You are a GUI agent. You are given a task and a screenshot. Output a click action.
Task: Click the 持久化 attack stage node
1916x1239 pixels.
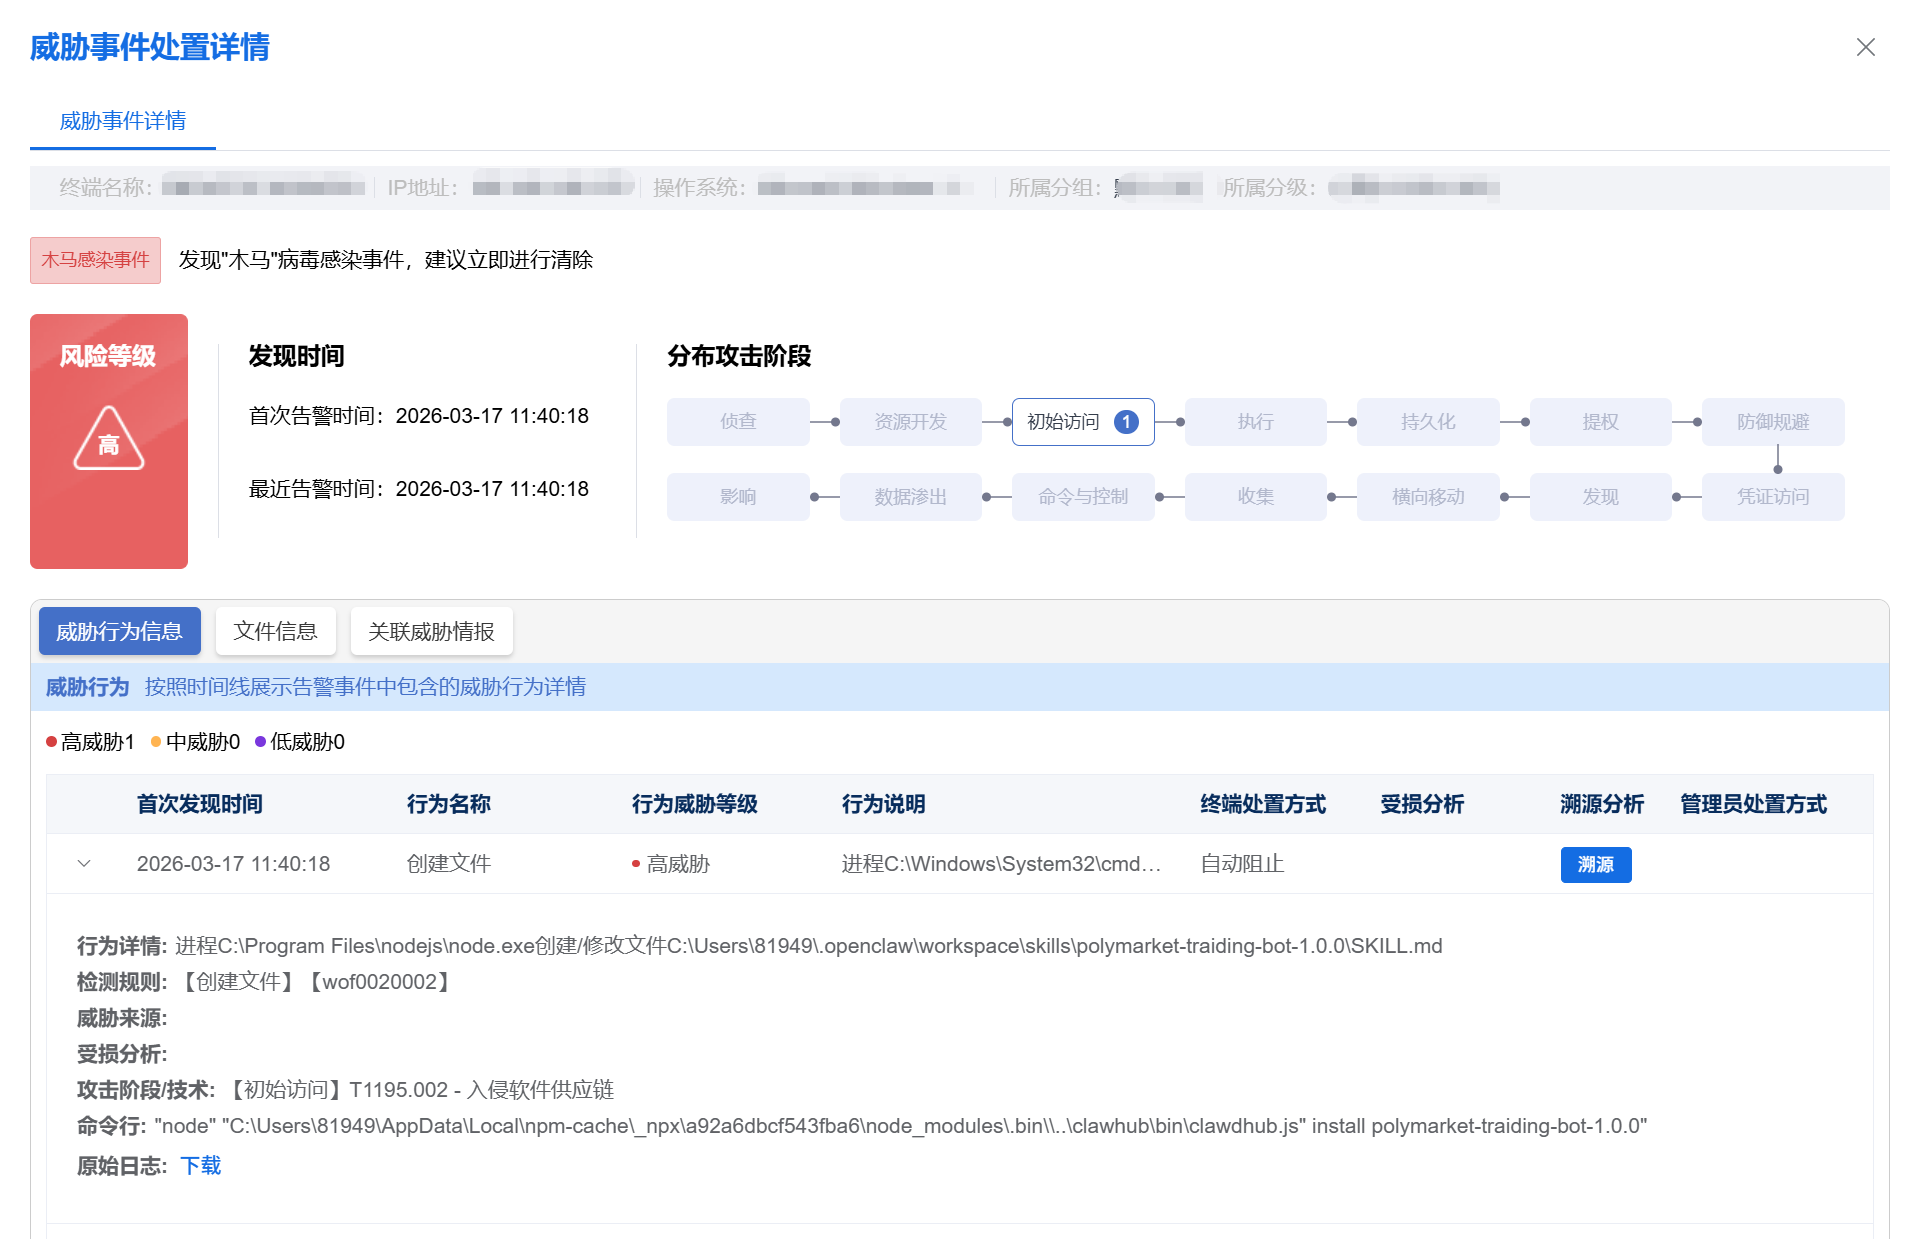(1427, 422)
